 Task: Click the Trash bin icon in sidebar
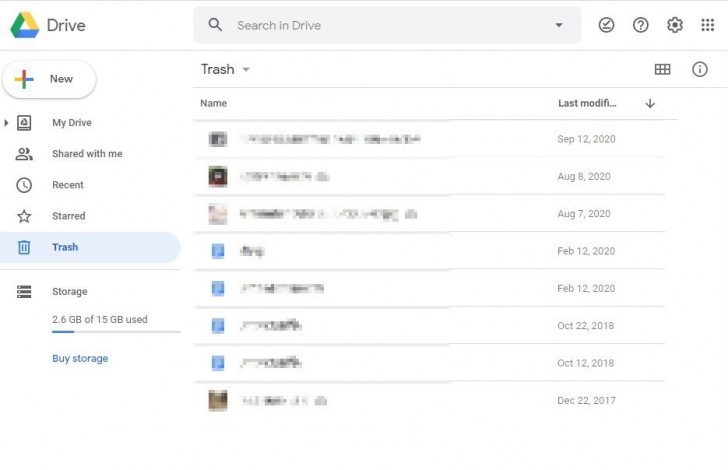click(x=24, y=247)
